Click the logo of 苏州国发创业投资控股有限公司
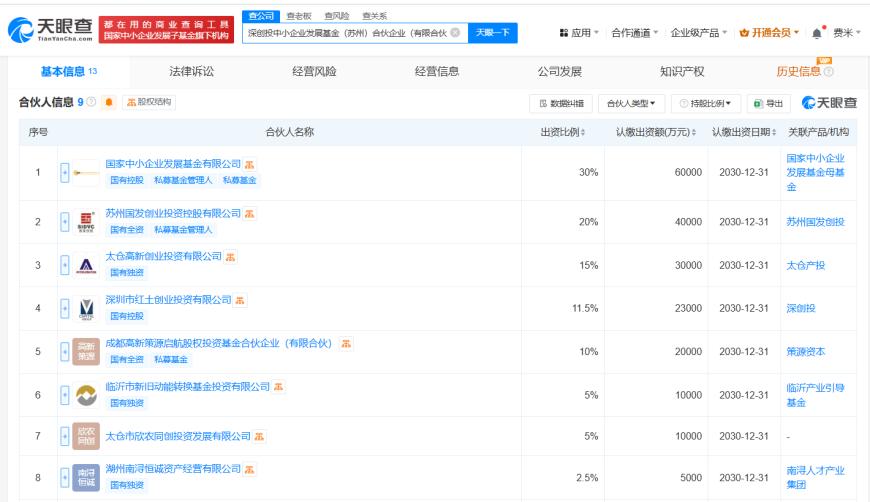Viewport: 870px width, 502px height. (x=86, y=222)
